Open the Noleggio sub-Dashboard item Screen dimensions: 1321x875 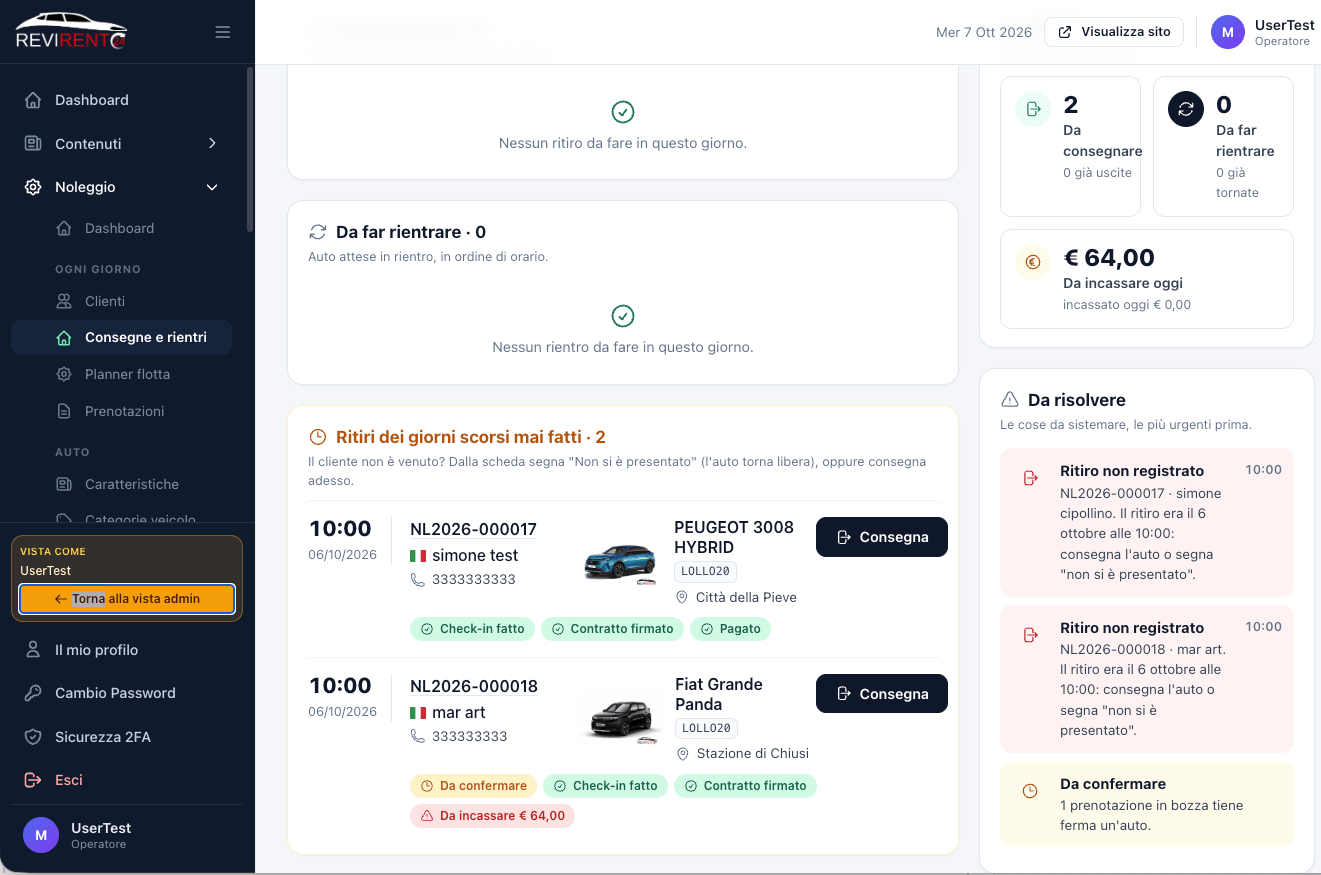coord(121,228)
